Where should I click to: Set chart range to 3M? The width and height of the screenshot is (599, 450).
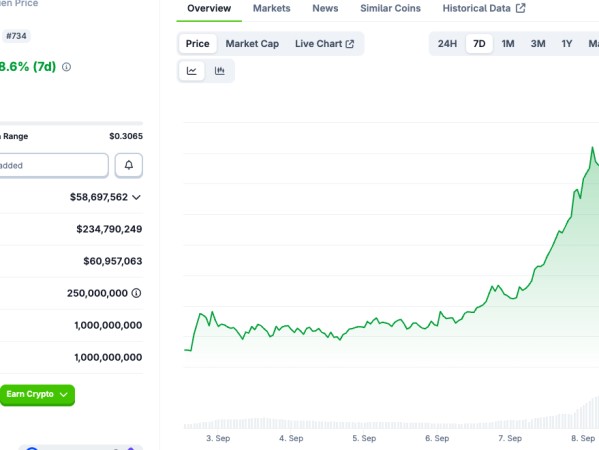[538, 44]
